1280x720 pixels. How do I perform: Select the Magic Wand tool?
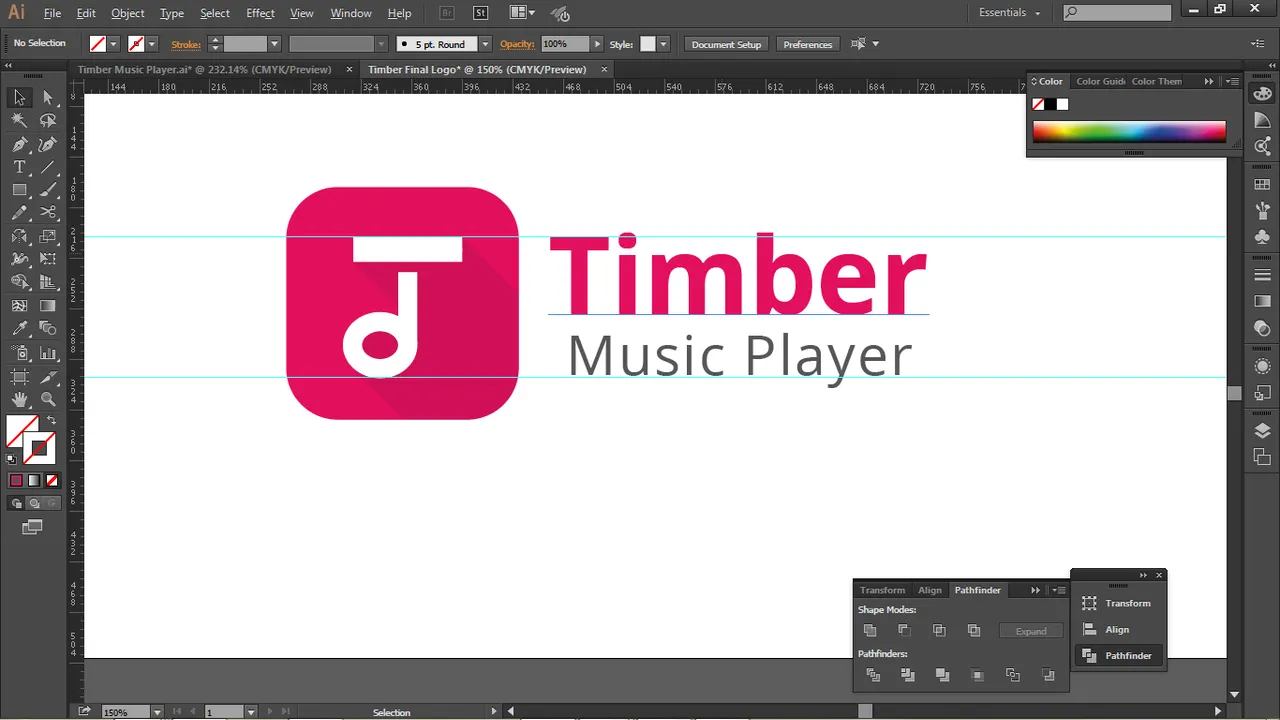tap(19, 120)
